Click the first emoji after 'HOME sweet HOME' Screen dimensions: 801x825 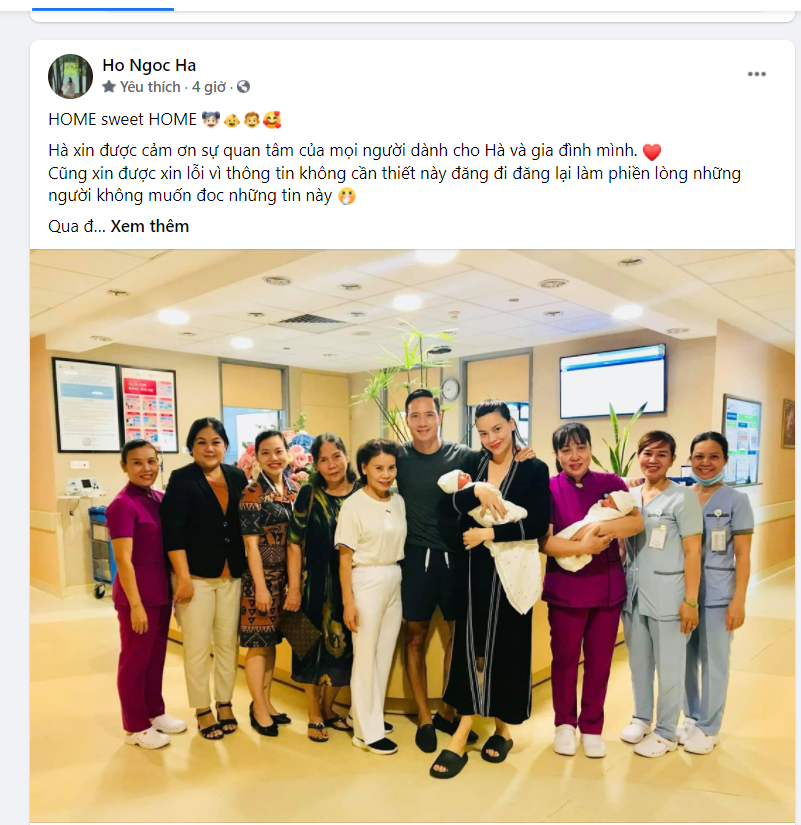211,120
